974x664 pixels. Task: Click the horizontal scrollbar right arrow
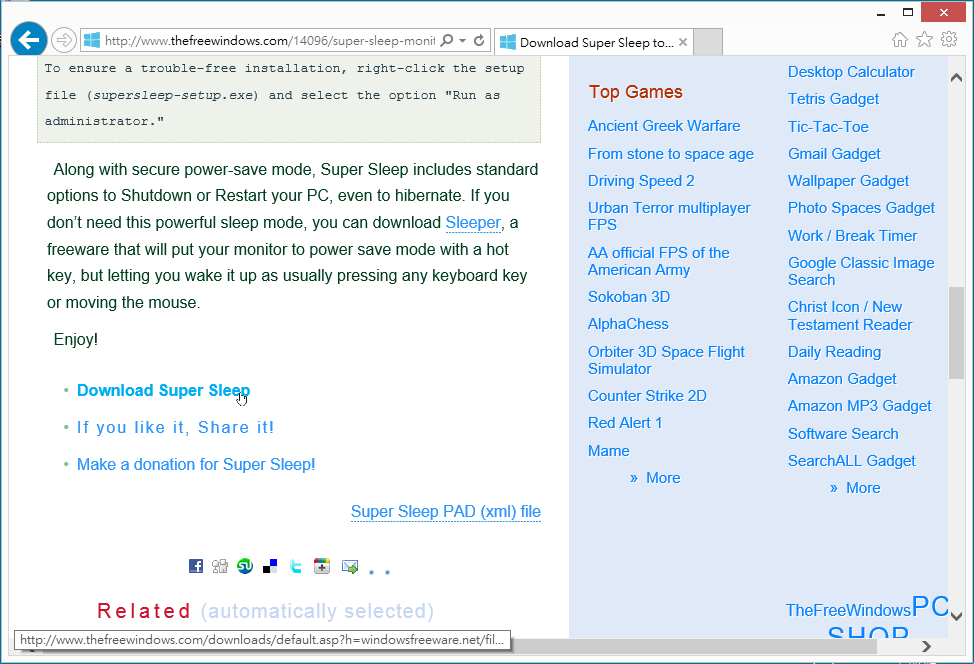[x=926, y=647]
